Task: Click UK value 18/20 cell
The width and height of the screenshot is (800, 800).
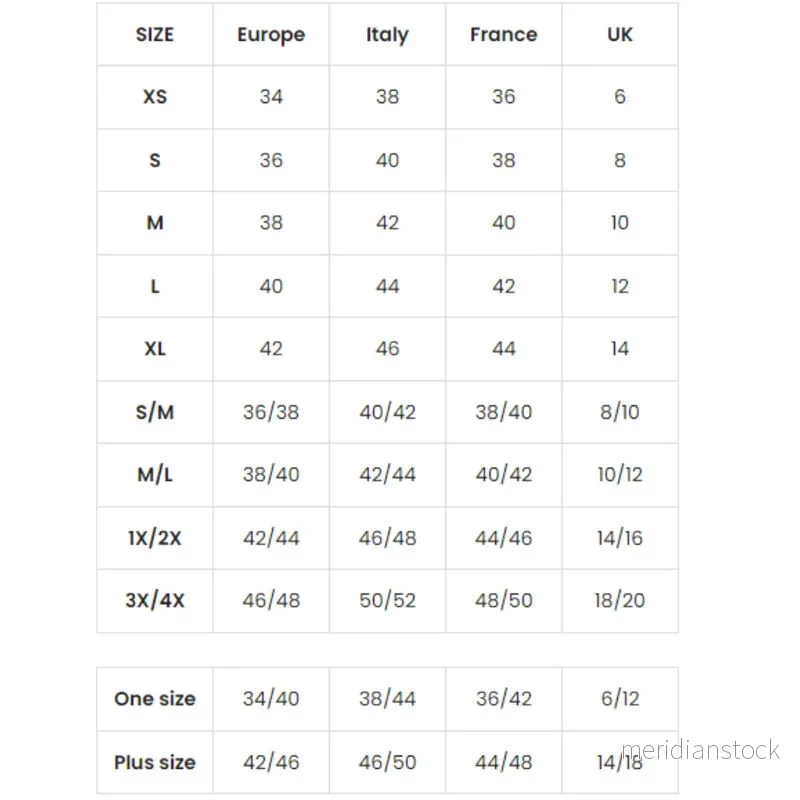Action: [x=620, y=601]
